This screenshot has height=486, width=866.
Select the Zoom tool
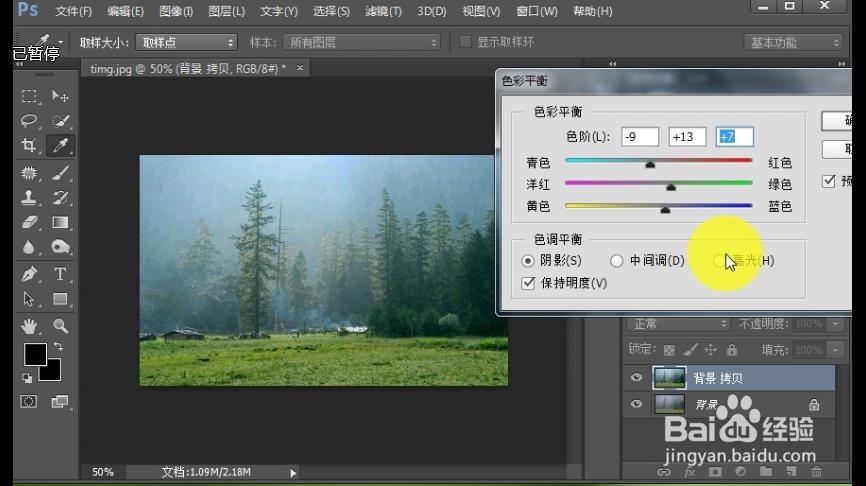tap(60, 326)
